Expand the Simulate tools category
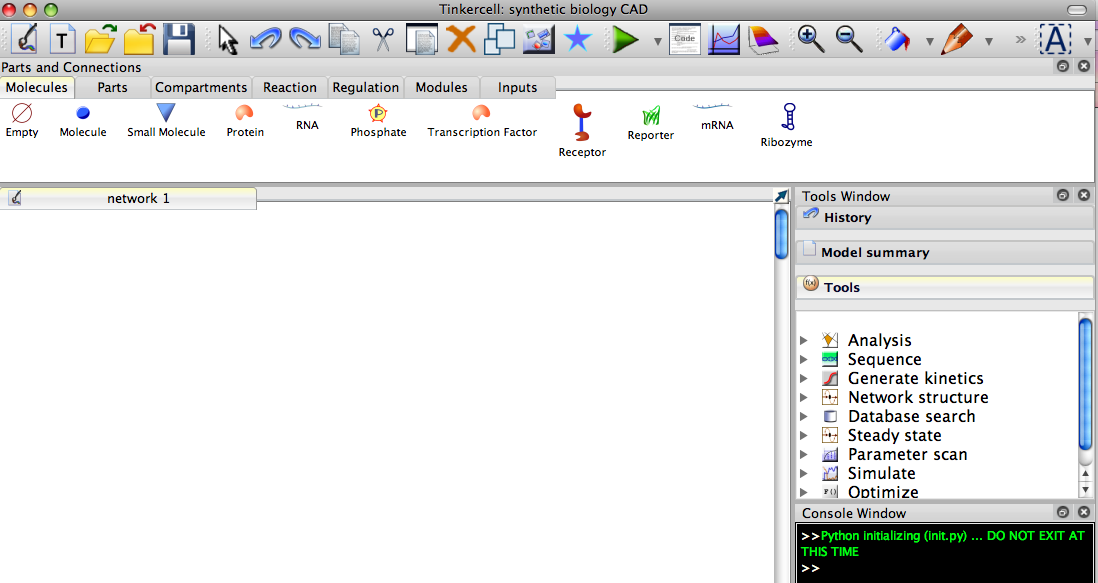This screenshot has width=1098, height=583. [804, 474]
